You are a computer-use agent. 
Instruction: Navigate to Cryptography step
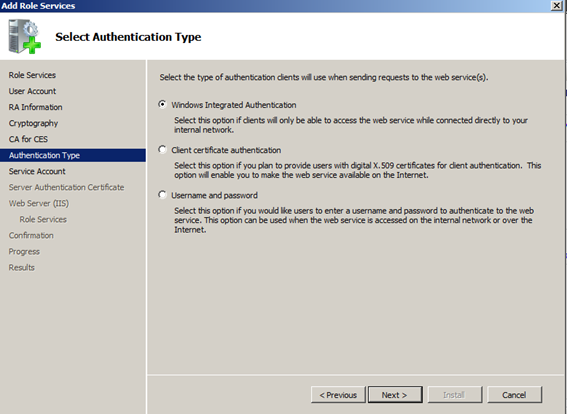pos(33,123)
